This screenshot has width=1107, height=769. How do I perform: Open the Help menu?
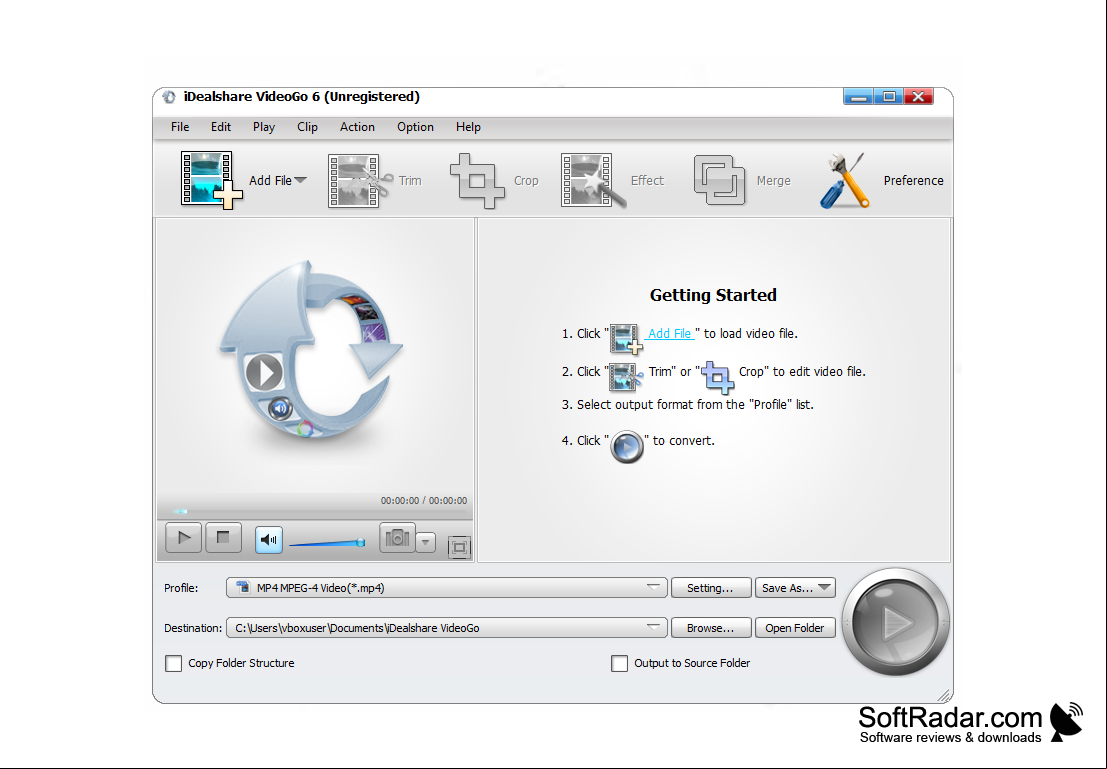[468, 127]
